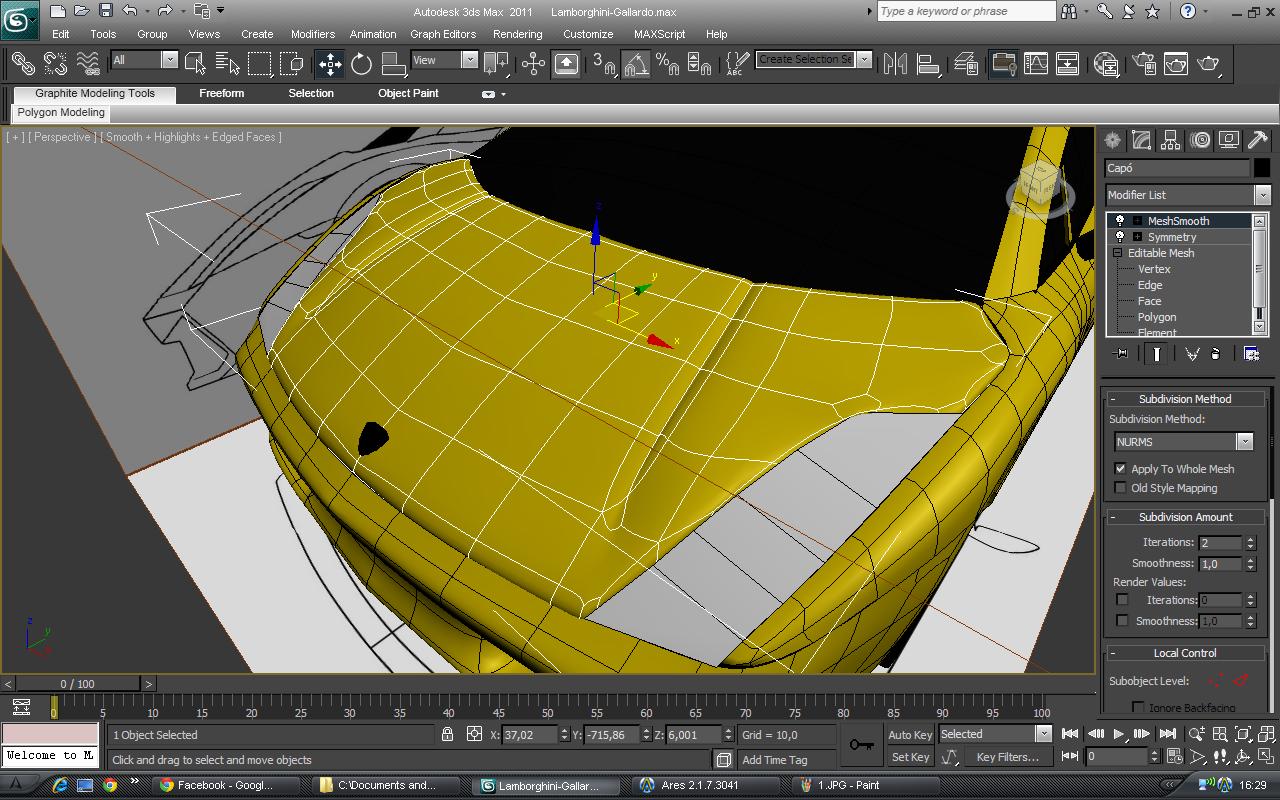Enable Old Style Mapping checkbox
1280x800 pixels.
point(1121,488)
